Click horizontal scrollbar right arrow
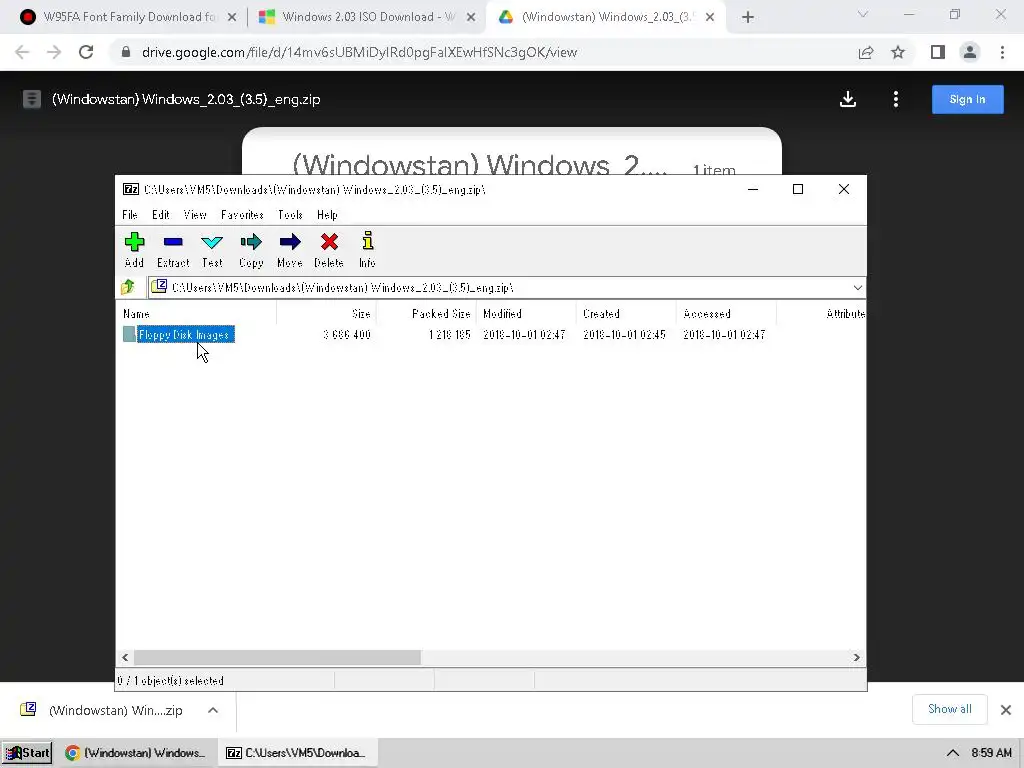 pos(856,658)
